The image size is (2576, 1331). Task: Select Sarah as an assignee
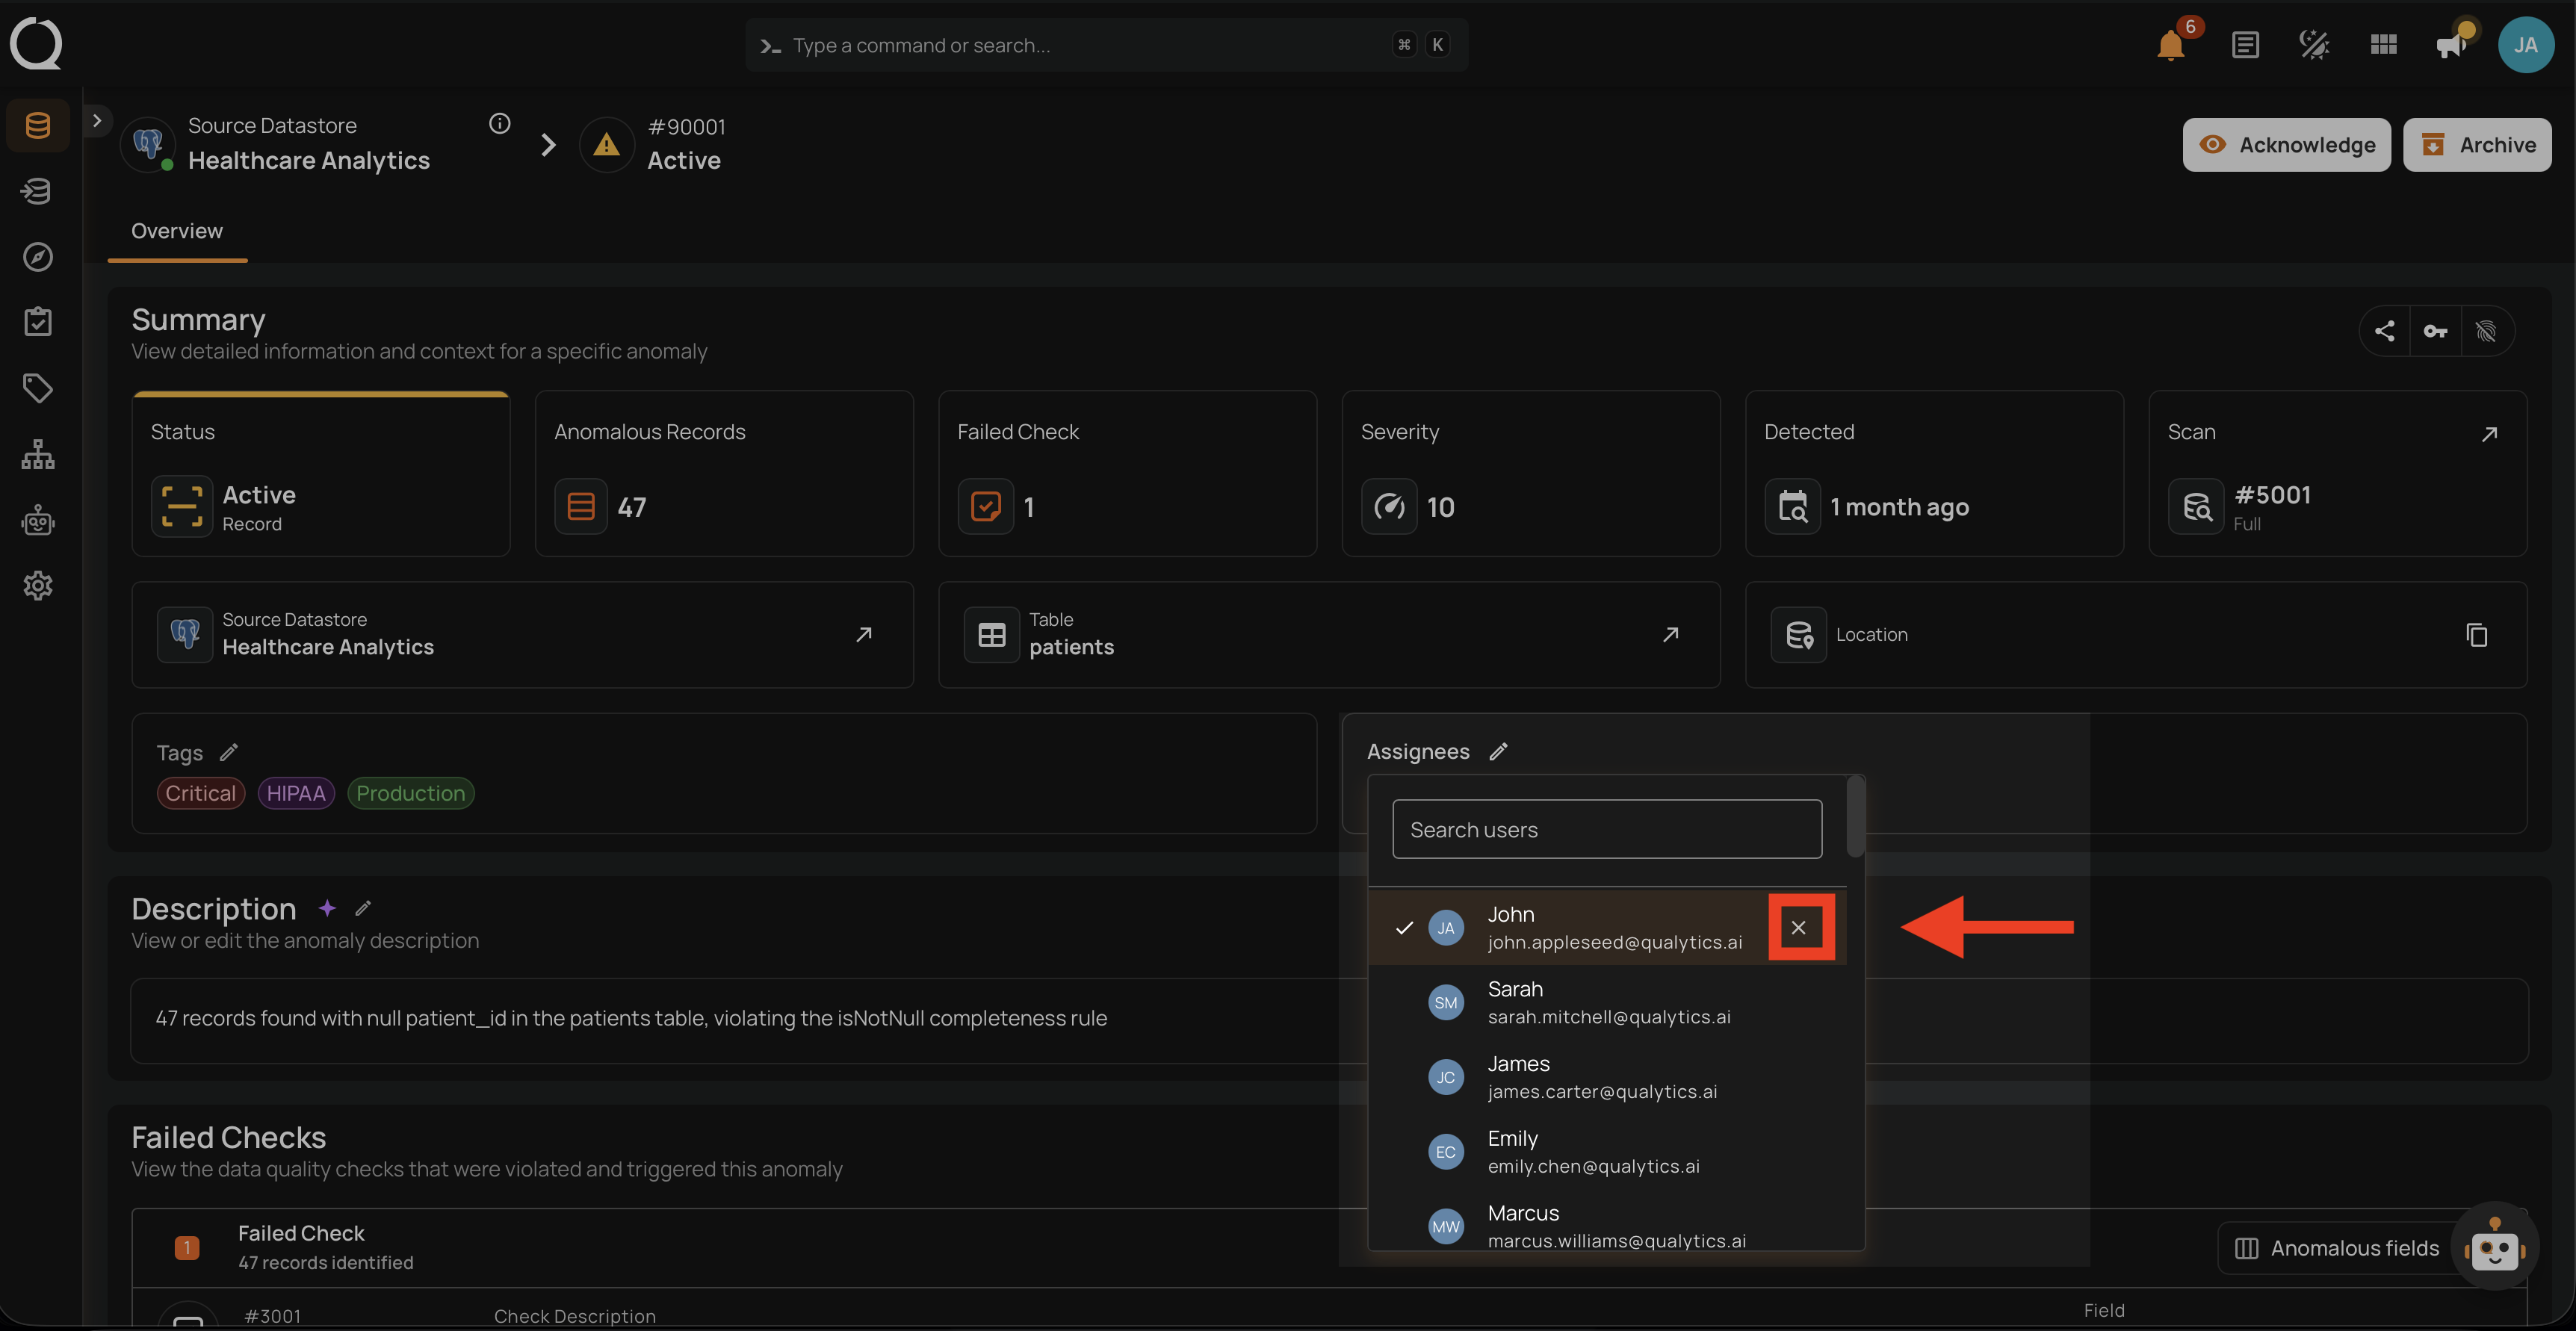click(1606, 1002)
